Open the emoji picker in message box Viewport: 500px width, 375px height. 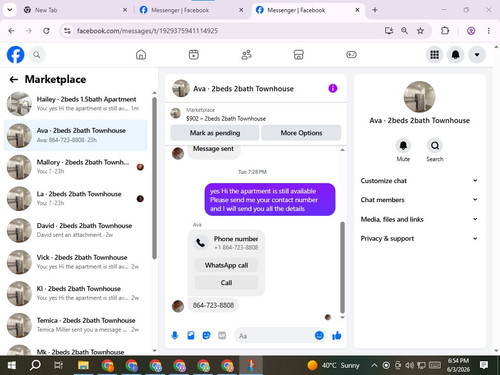point(319,335)
